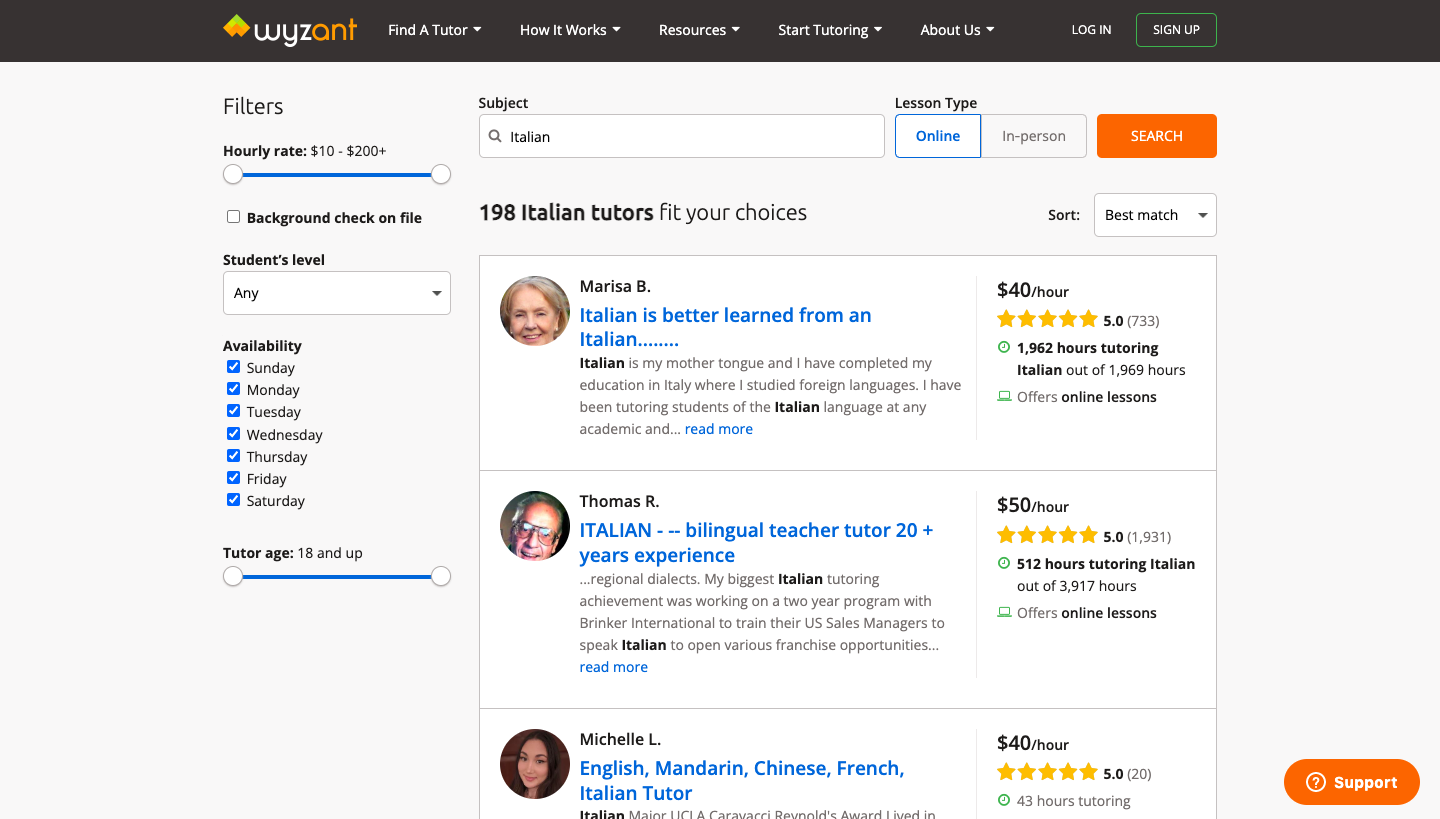
Task: Click Michelle L.'s profile photo
Action: 535,764
